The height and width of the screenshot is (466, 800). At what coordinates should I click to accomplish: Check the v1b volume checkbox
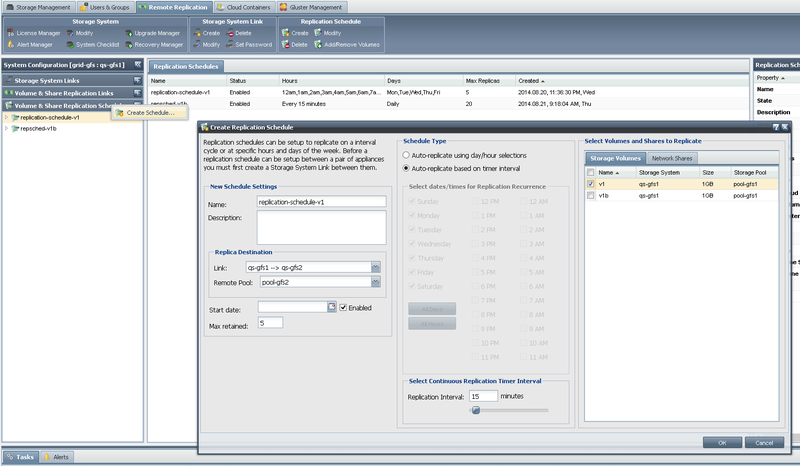pos(590,196)
